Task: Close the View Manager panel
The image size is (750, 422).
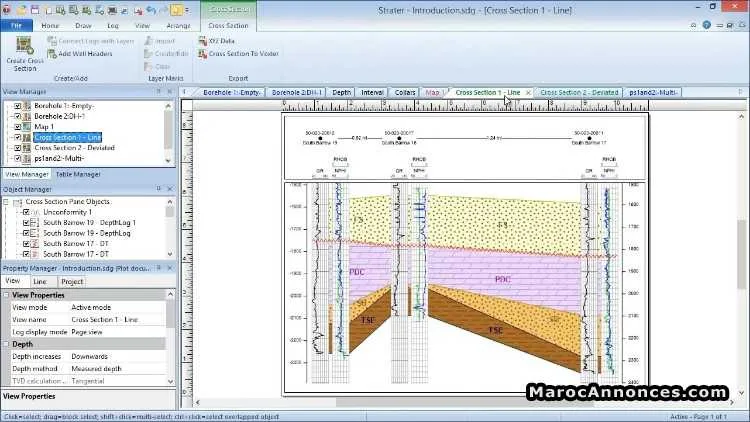Action: point(169,91)
